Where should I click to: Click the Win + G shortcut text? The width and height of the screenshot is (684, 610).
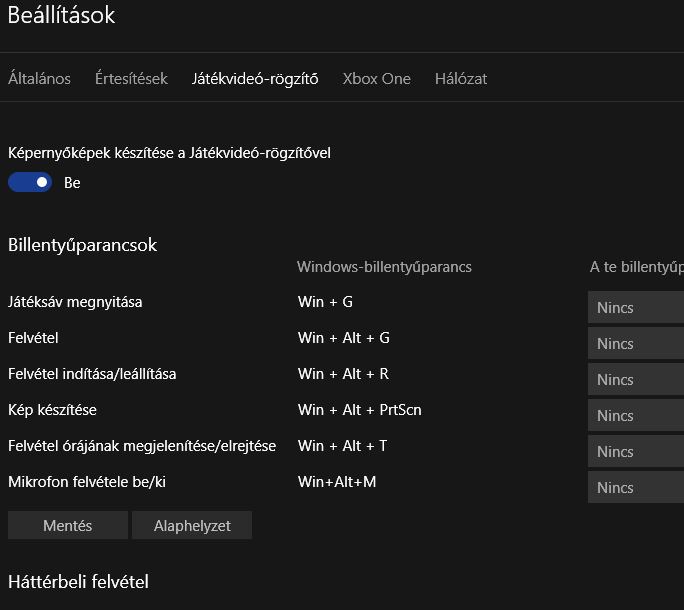pos(325,302)
